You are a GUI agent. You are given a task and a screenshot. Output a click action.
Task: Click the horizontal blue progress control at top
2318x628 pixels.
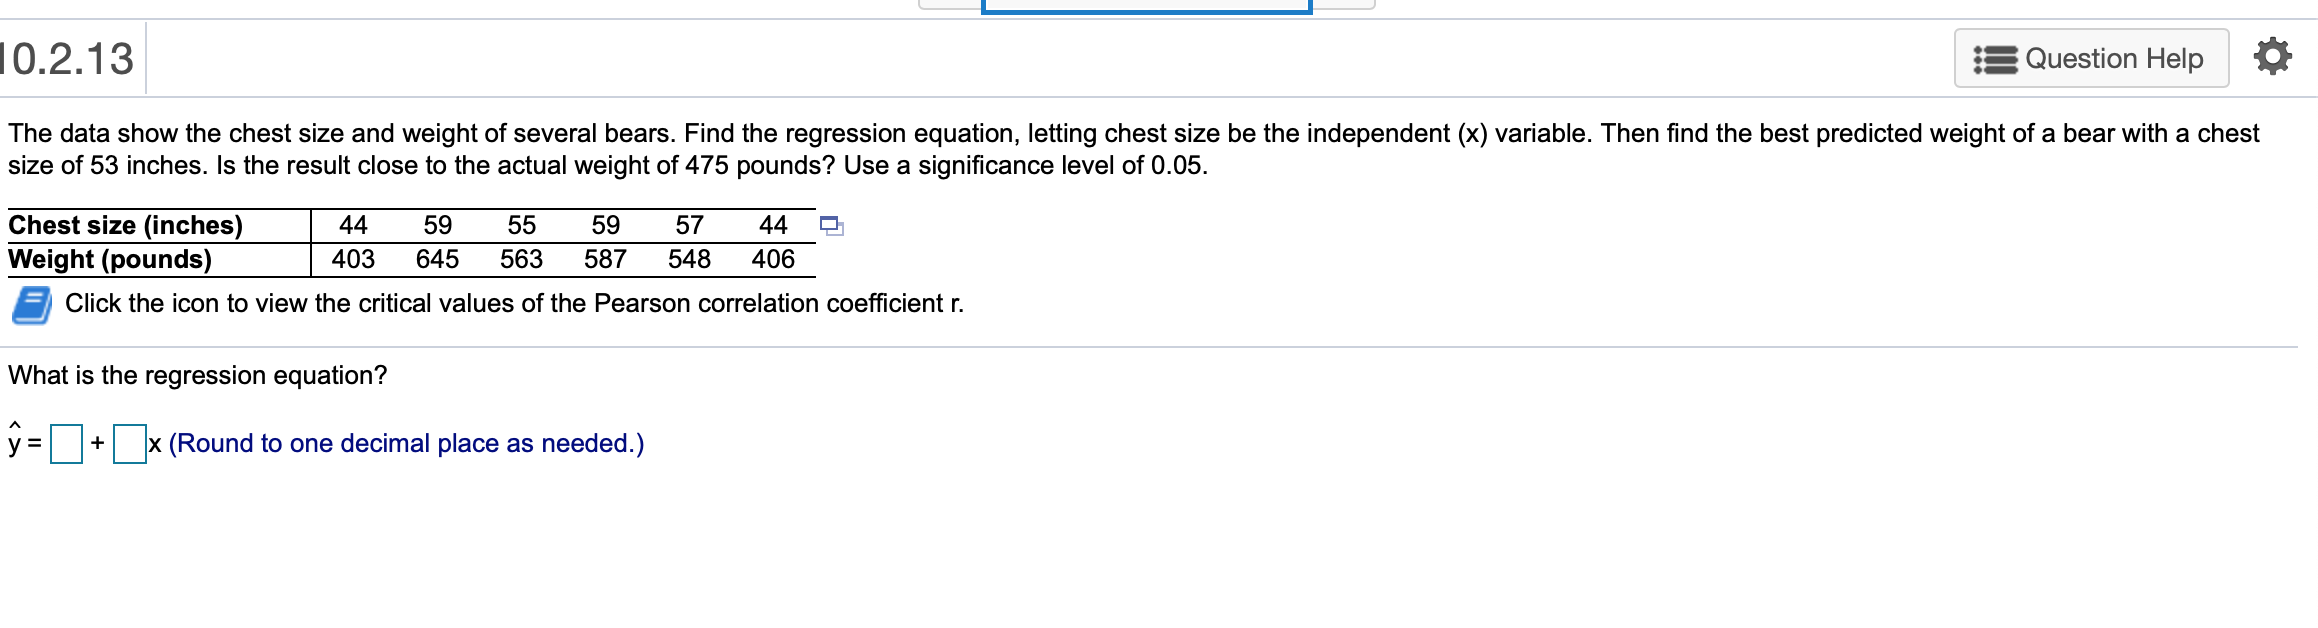(x=1146, y=6)
